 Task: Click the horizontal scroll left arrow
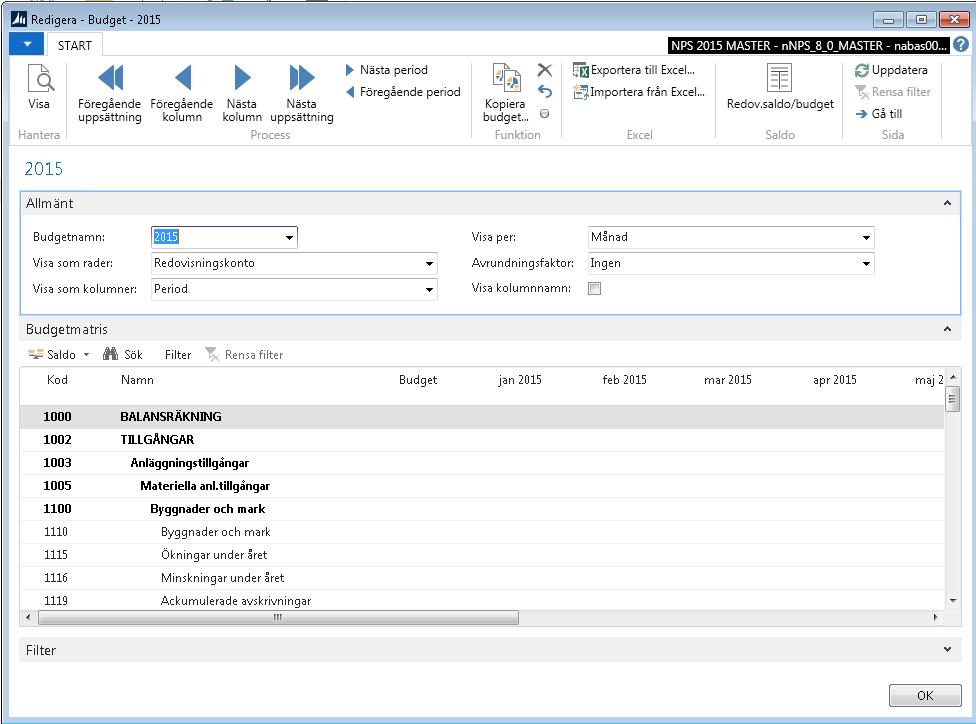[x=28, y=618]
